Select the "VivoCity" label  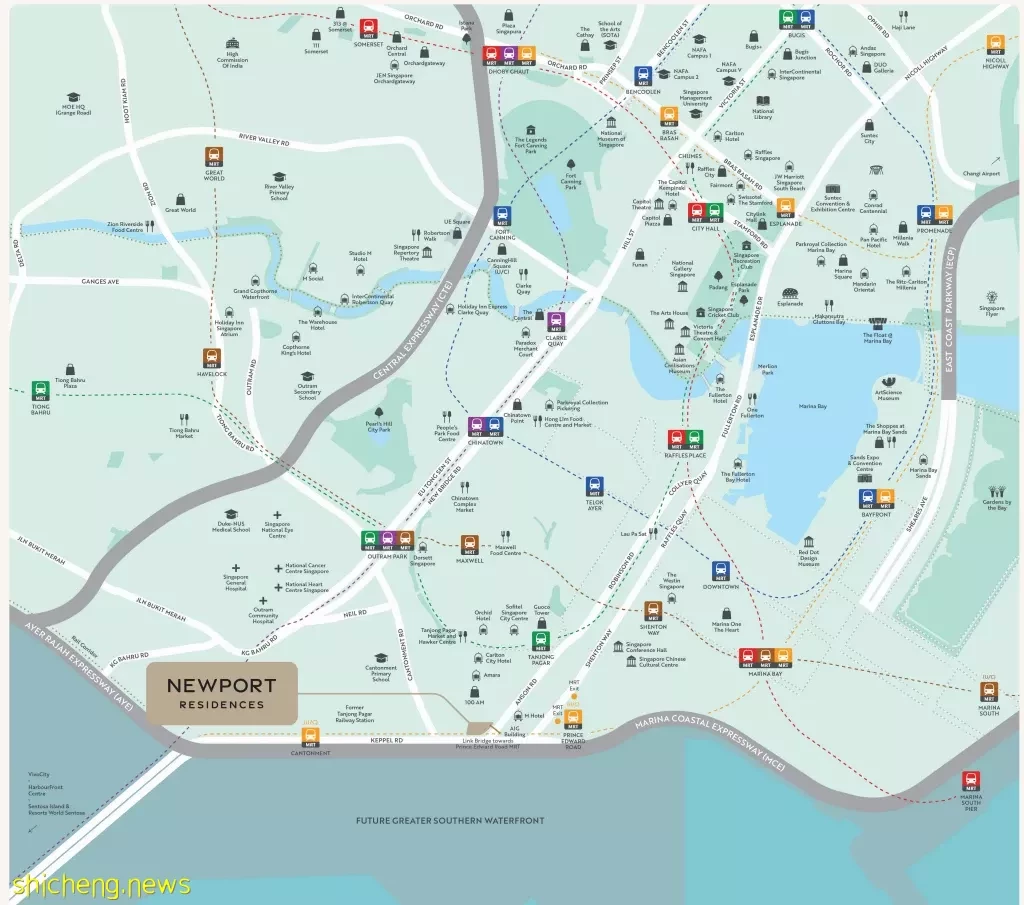point(39,774)
